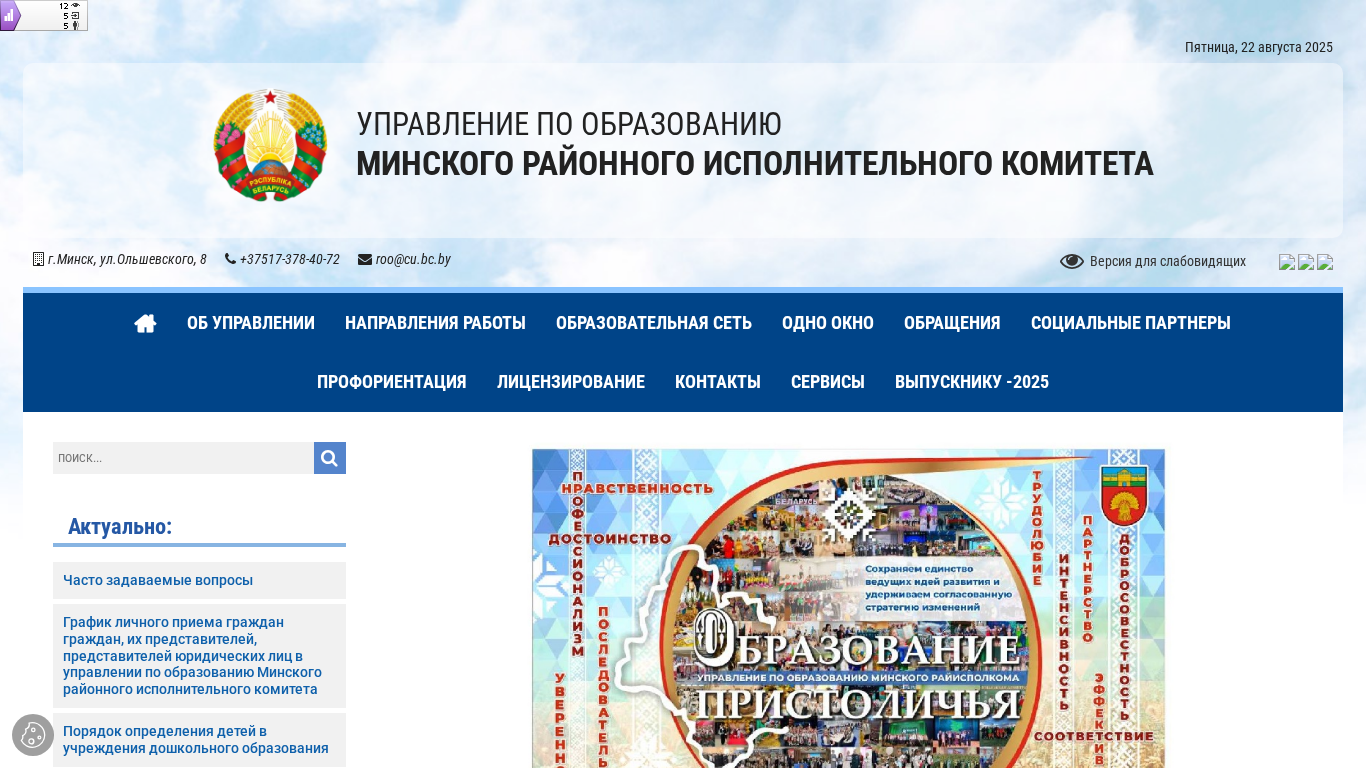
Task: Open the СЕРВИСЫ menu item
Action: [828, 382]
